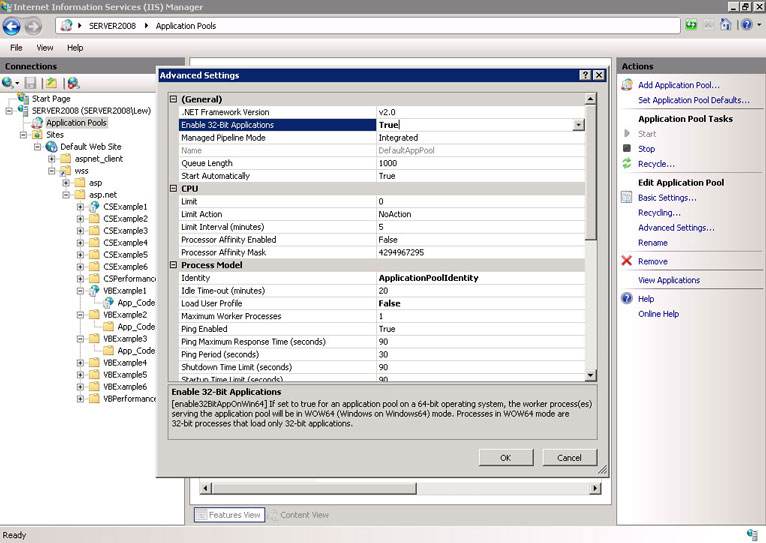Click the aspnet_client folder icon
Viewport: 766px width, 543px height.
click(x=66, y=159)
